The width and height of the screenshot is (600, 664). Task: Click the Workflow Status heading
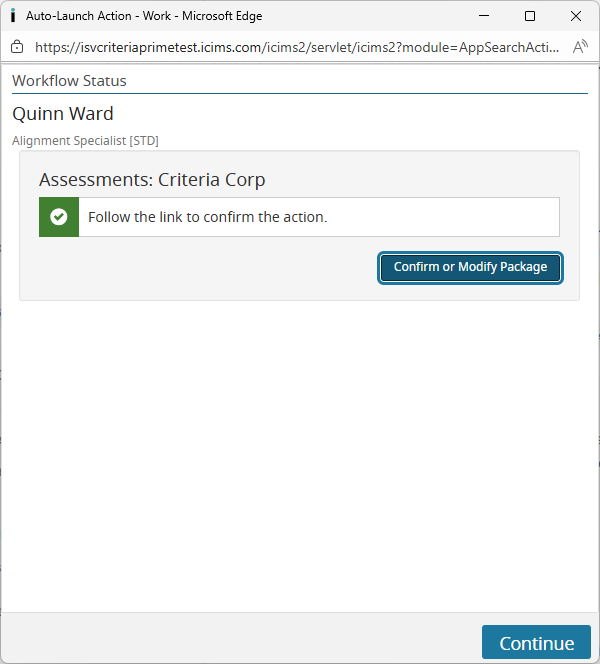click(x=69, y=81)
